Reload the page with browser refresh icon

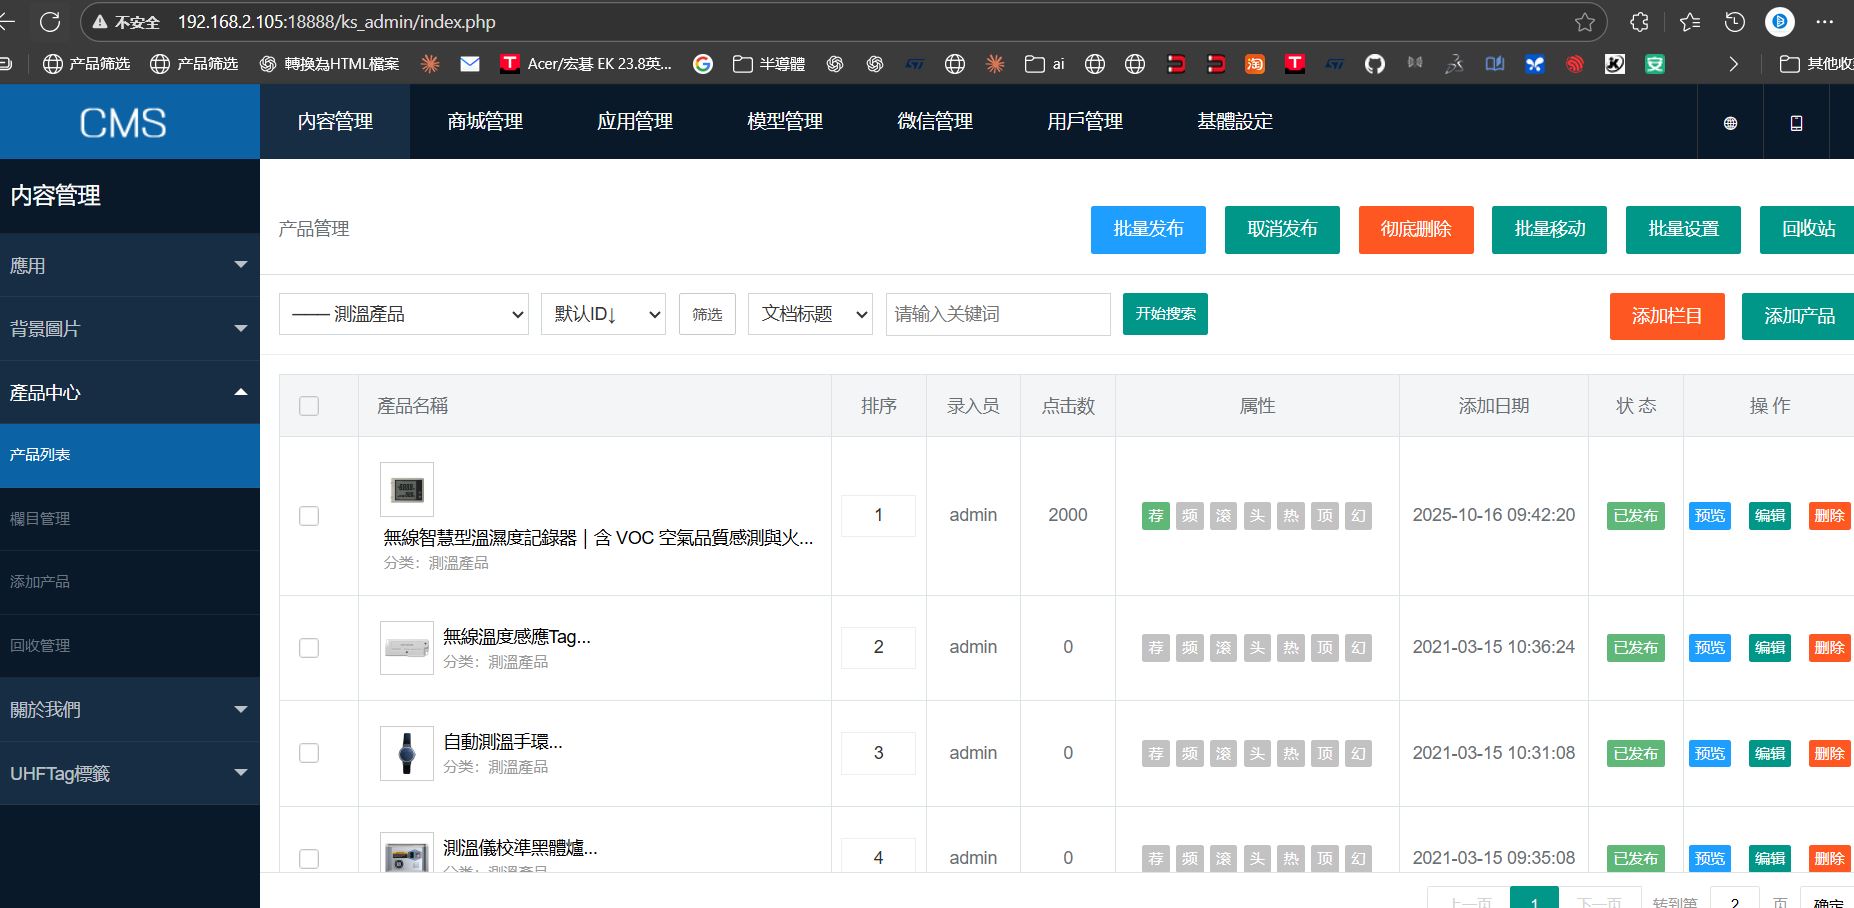(x=50, y=21)
